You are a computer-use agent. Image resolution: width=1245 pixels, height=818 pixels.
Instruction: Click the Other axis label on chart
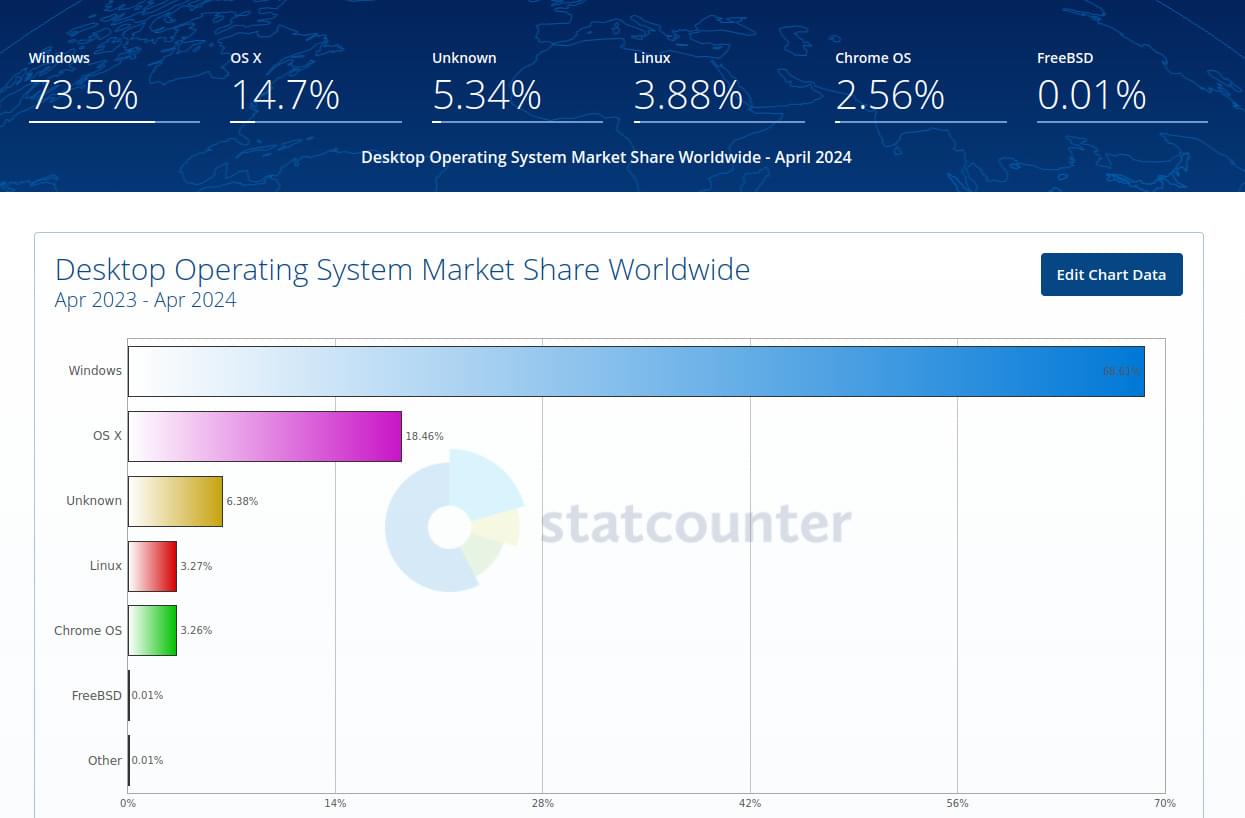(105, 761)
